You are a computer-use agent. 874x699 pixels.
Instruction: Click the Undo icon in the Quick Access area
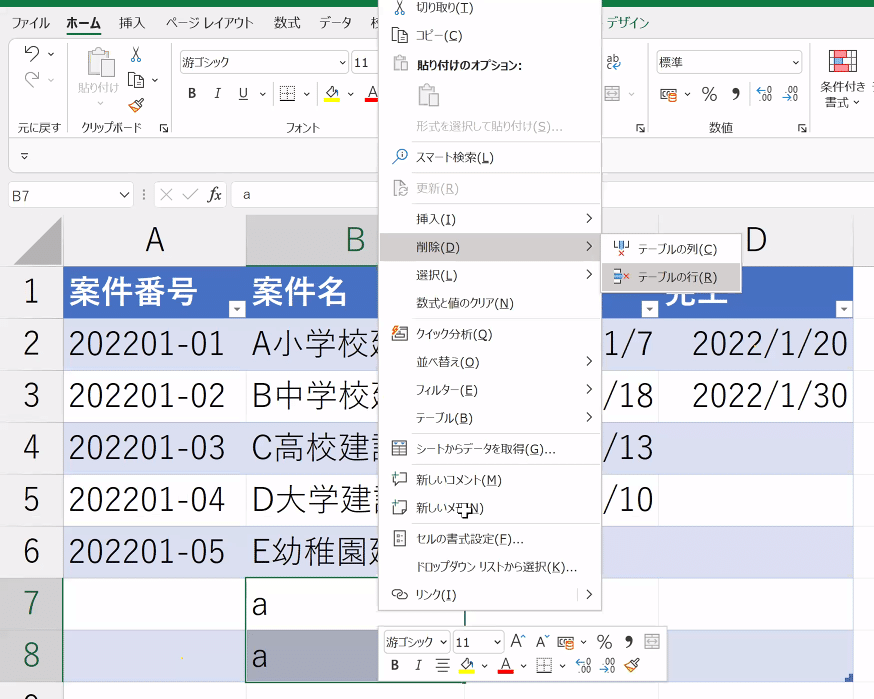(x=31, y=54)
